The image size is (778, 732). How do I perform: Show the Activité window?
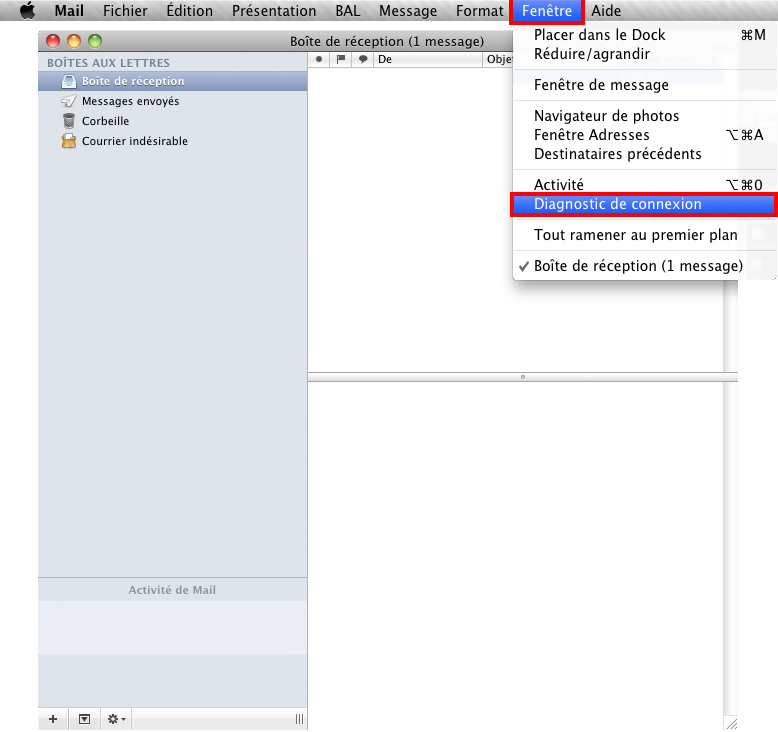(x=644, y=185)
